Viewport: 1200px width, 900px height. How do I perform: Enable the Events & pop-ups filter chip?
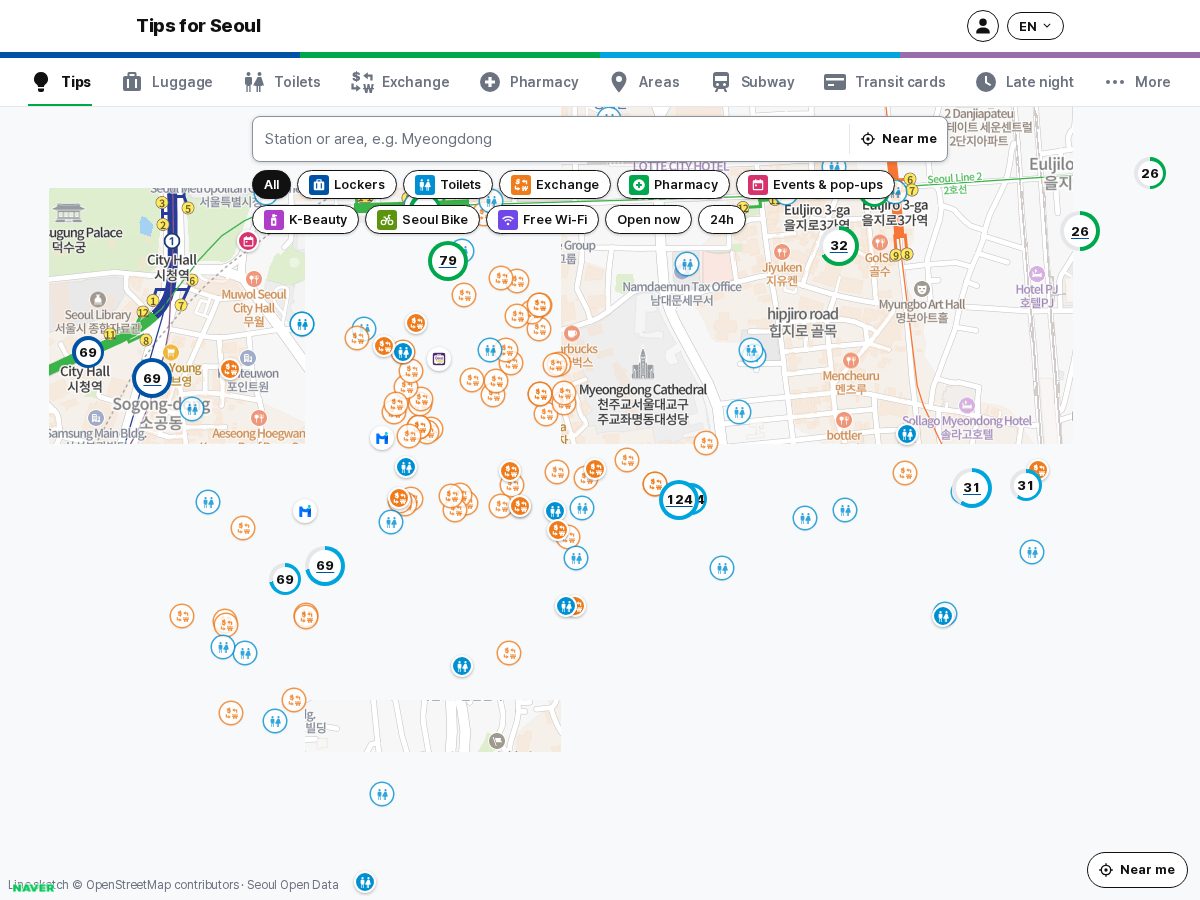click(815, 185)
